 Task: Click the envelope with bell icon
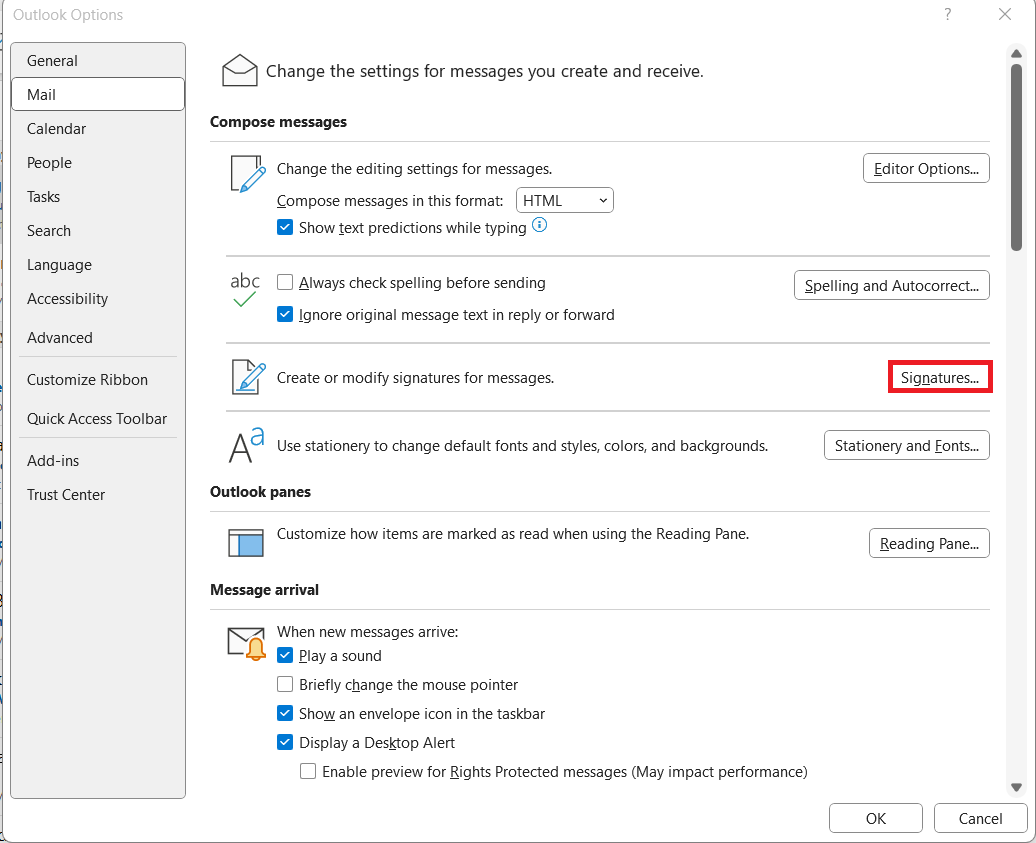[x=246, y=643]
